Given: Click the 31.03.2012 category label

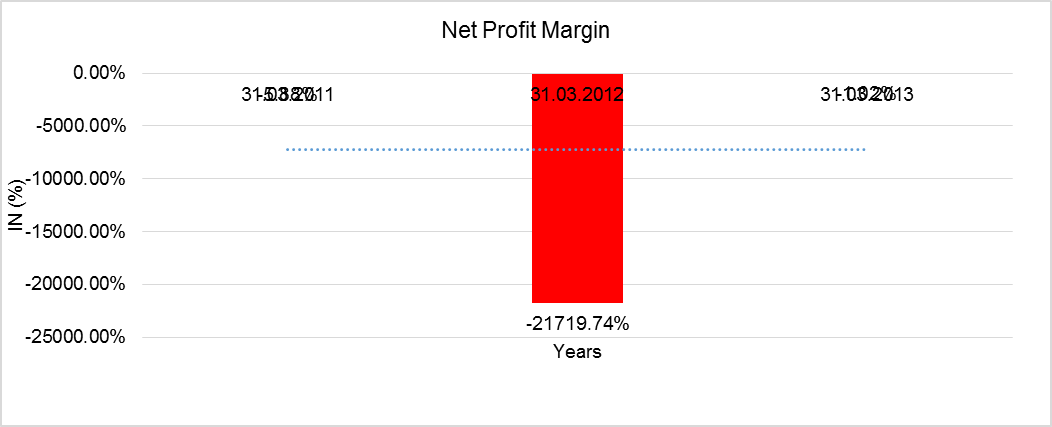Looking at the screenshot, I should 577,96.
